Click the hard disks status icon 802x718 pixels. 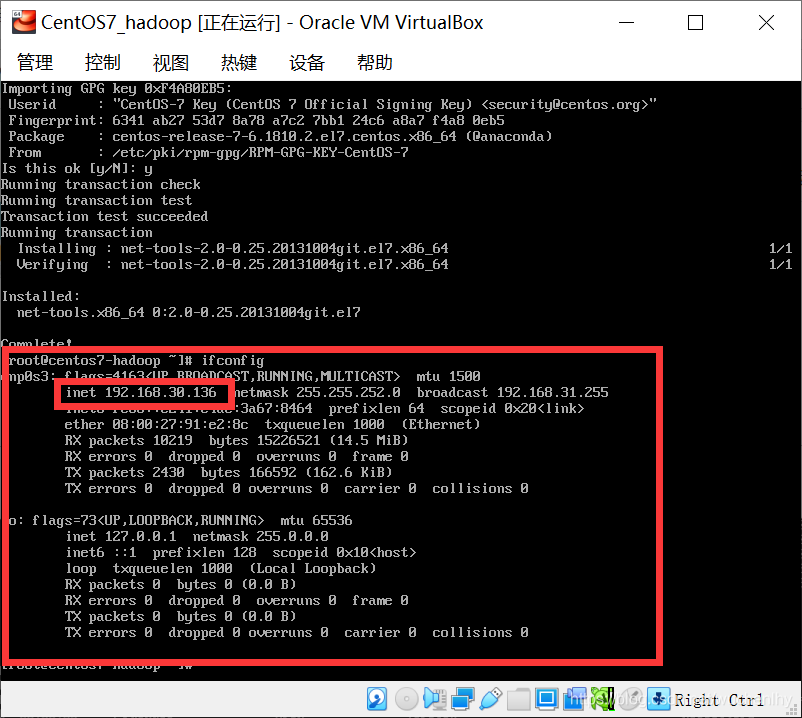pos(376,699)
